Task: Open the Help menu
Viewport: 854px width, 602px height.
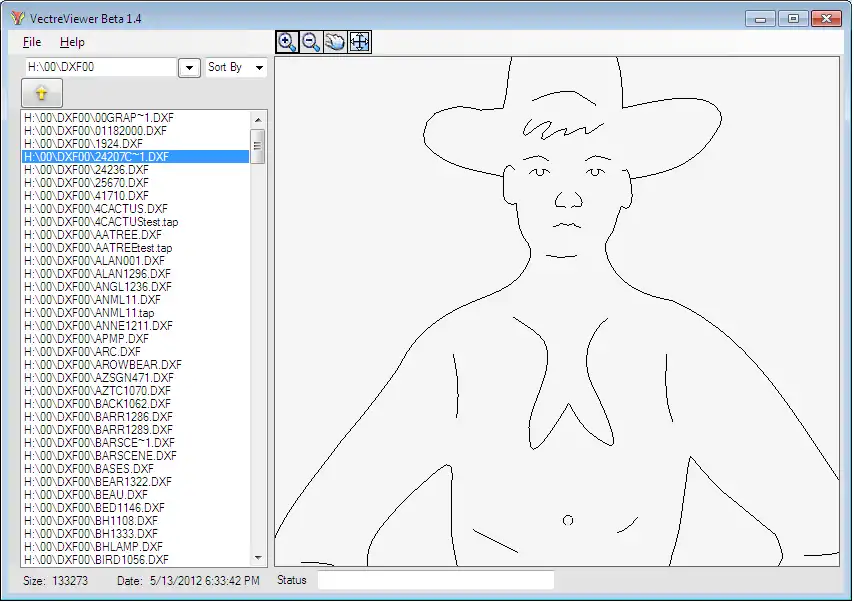Action: 72,42
